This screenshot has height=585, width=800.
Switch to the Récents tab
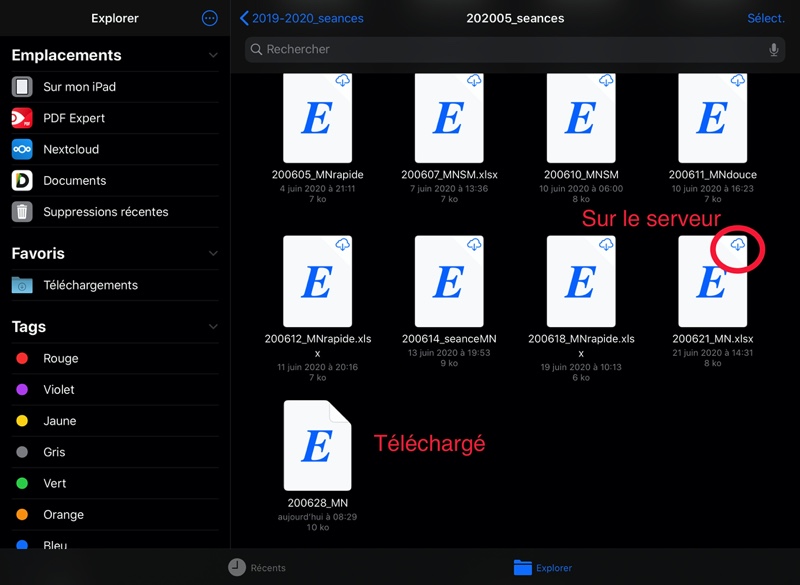click(256, 567)
